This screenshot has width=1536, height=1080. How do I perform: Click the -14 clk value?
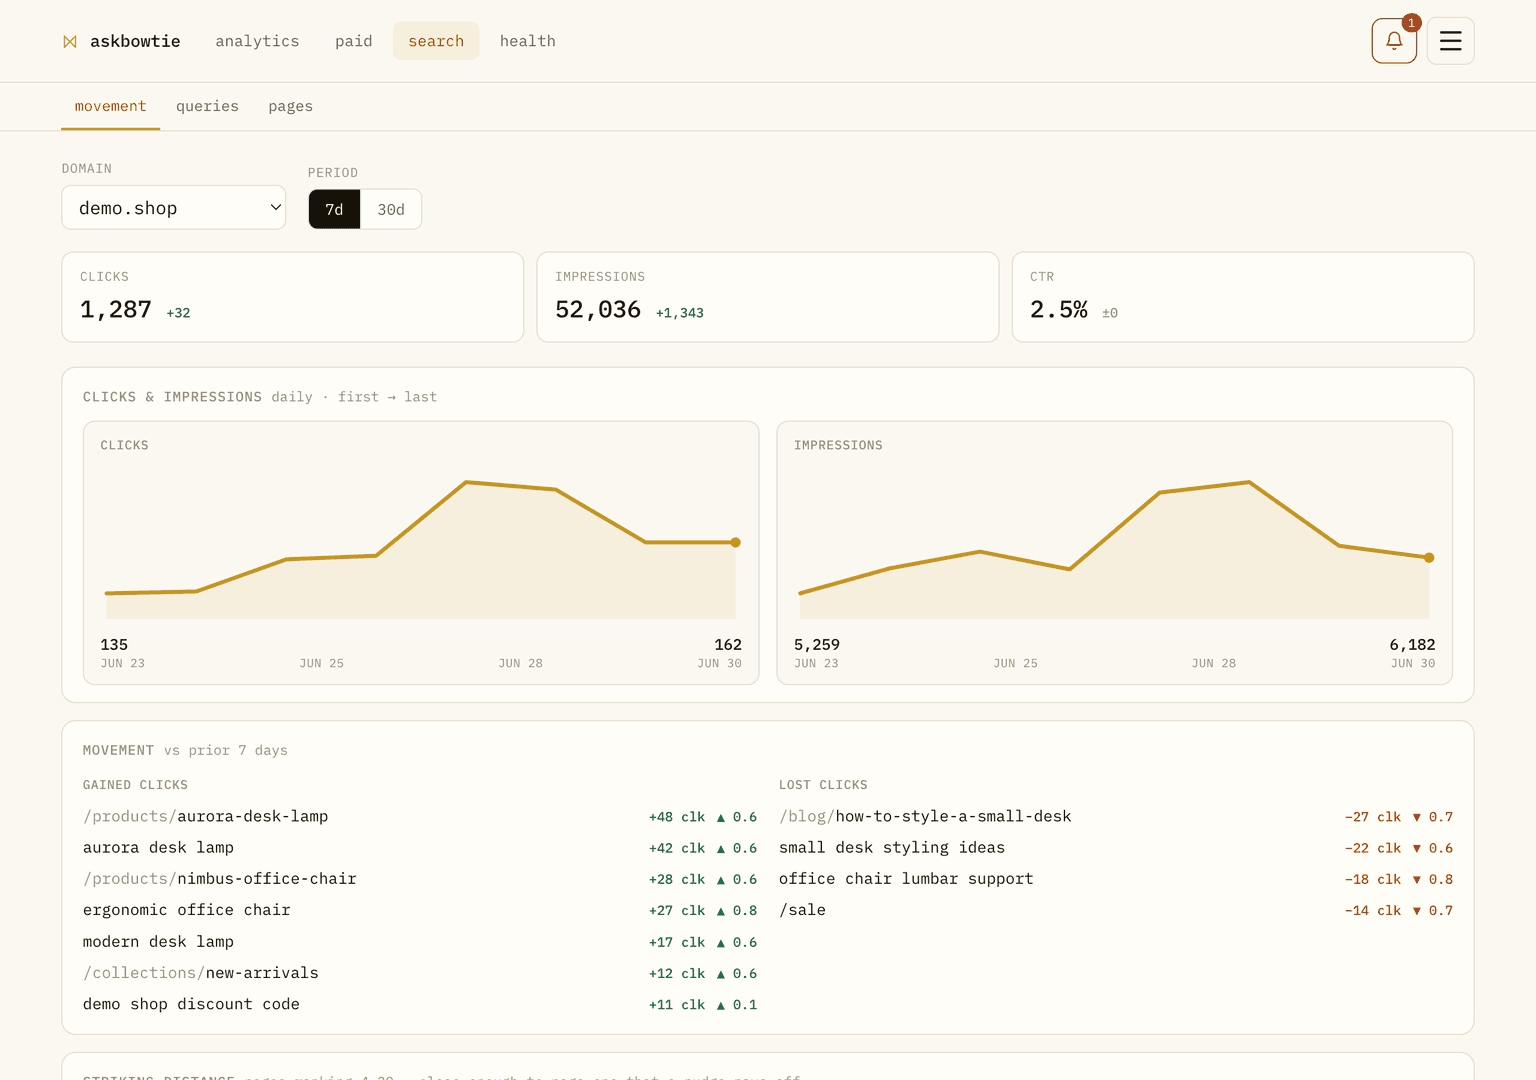[x=1373, y=910]
